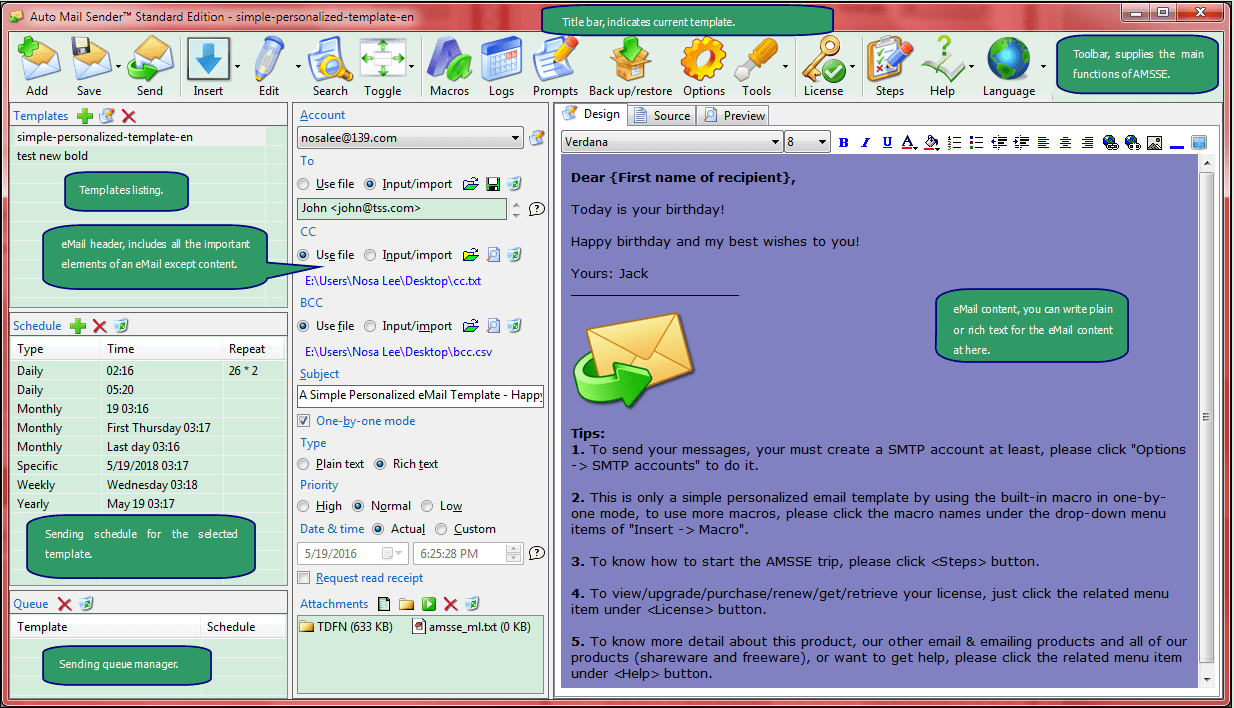Open the Logs toolbar icon
The width and height of the screenshot is (1234, 708).
(501, 66)
